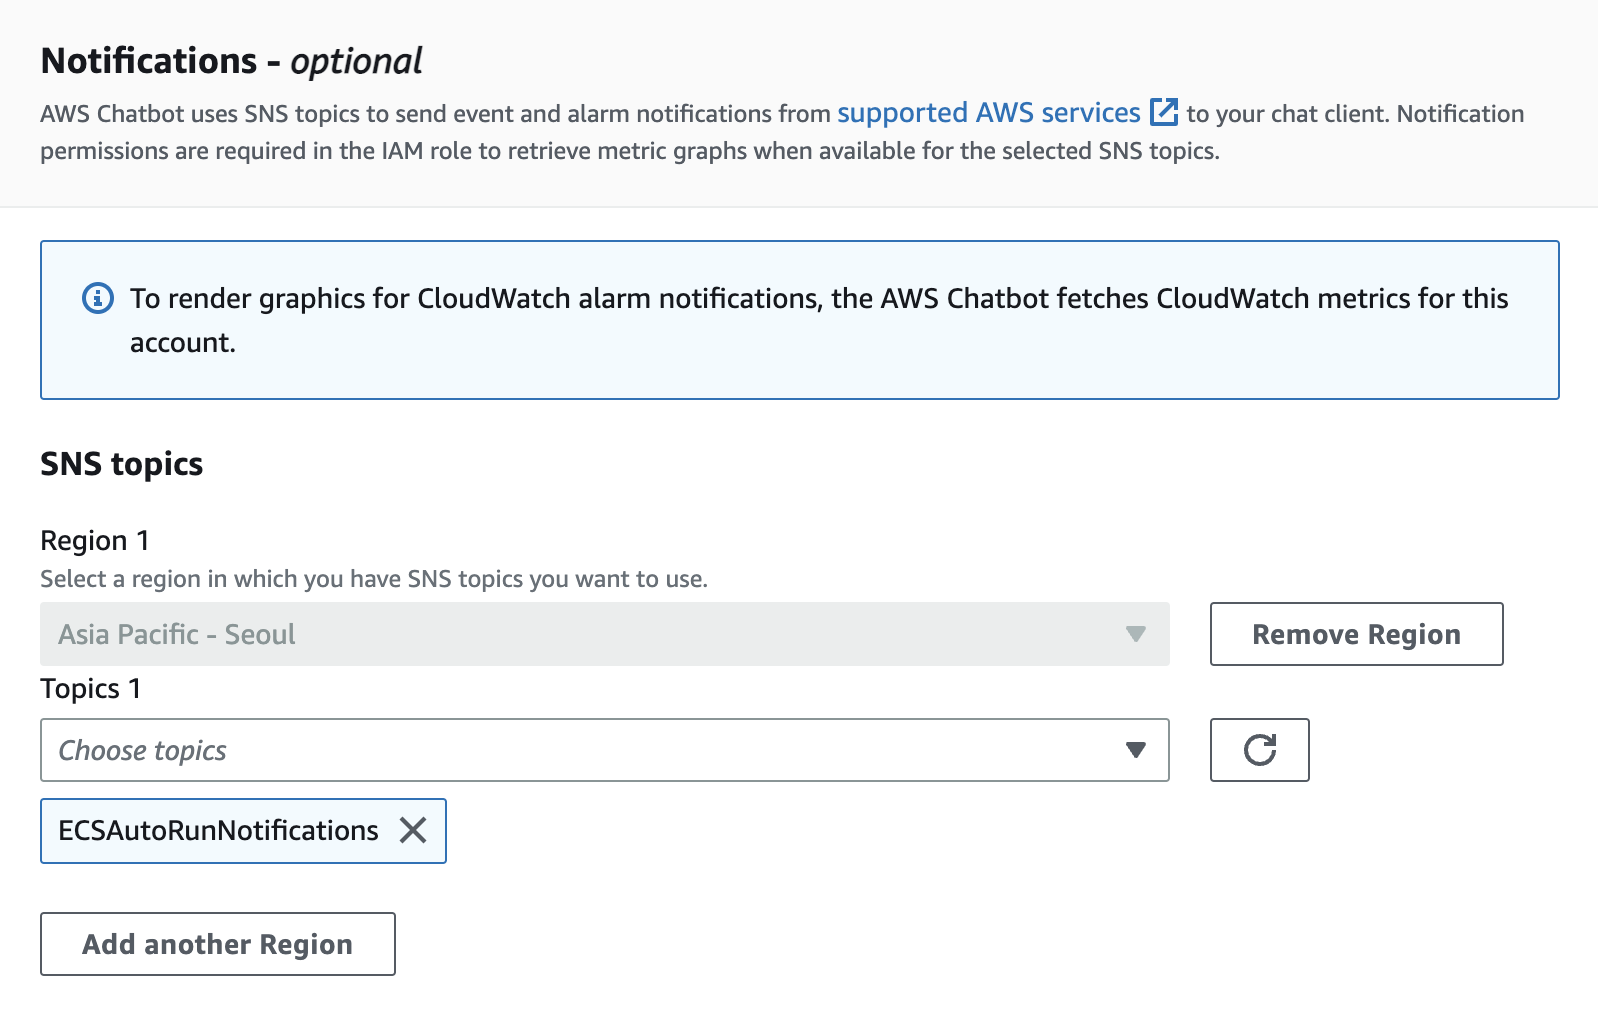
Task: Click the Topics 1 label
Action: pyautogui.click(x=90, y=689)
